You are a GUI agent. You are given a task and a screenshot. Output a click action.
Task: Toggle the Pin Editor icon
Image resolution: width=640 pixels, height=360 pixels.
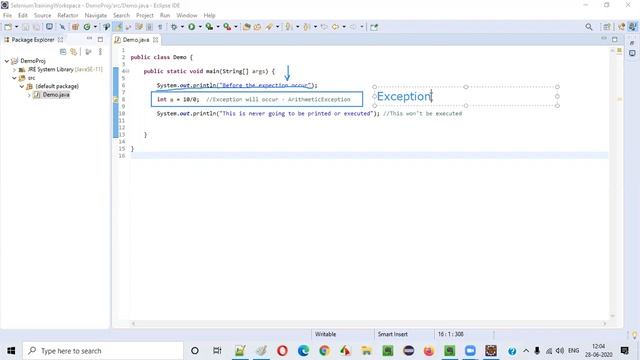coord(374,27)
